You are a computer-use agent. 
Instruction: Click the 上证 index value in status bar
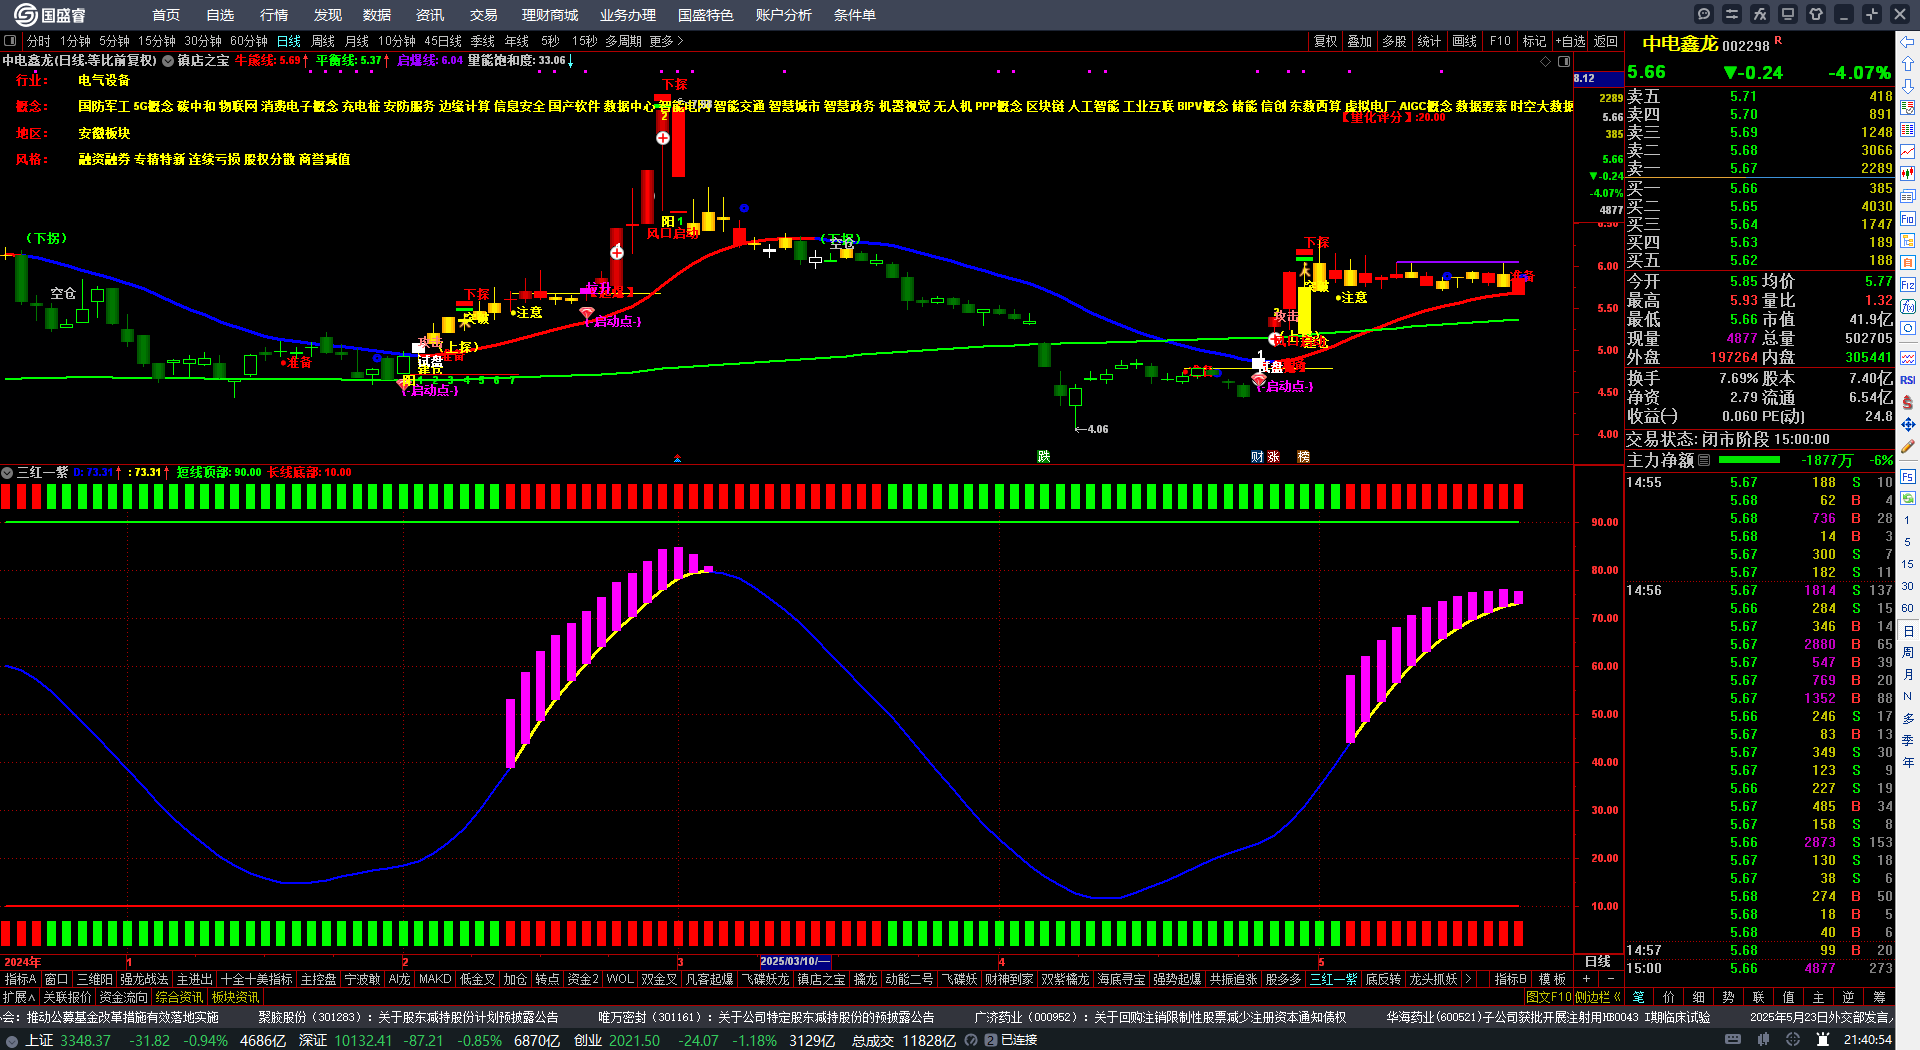85,1040
